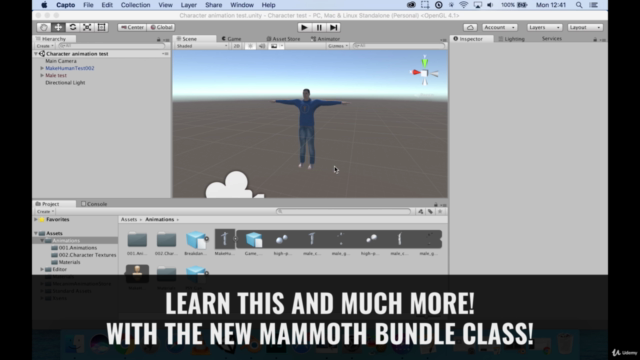
Task: Switch to the Asset Store tab
Action: coord(283,39)
